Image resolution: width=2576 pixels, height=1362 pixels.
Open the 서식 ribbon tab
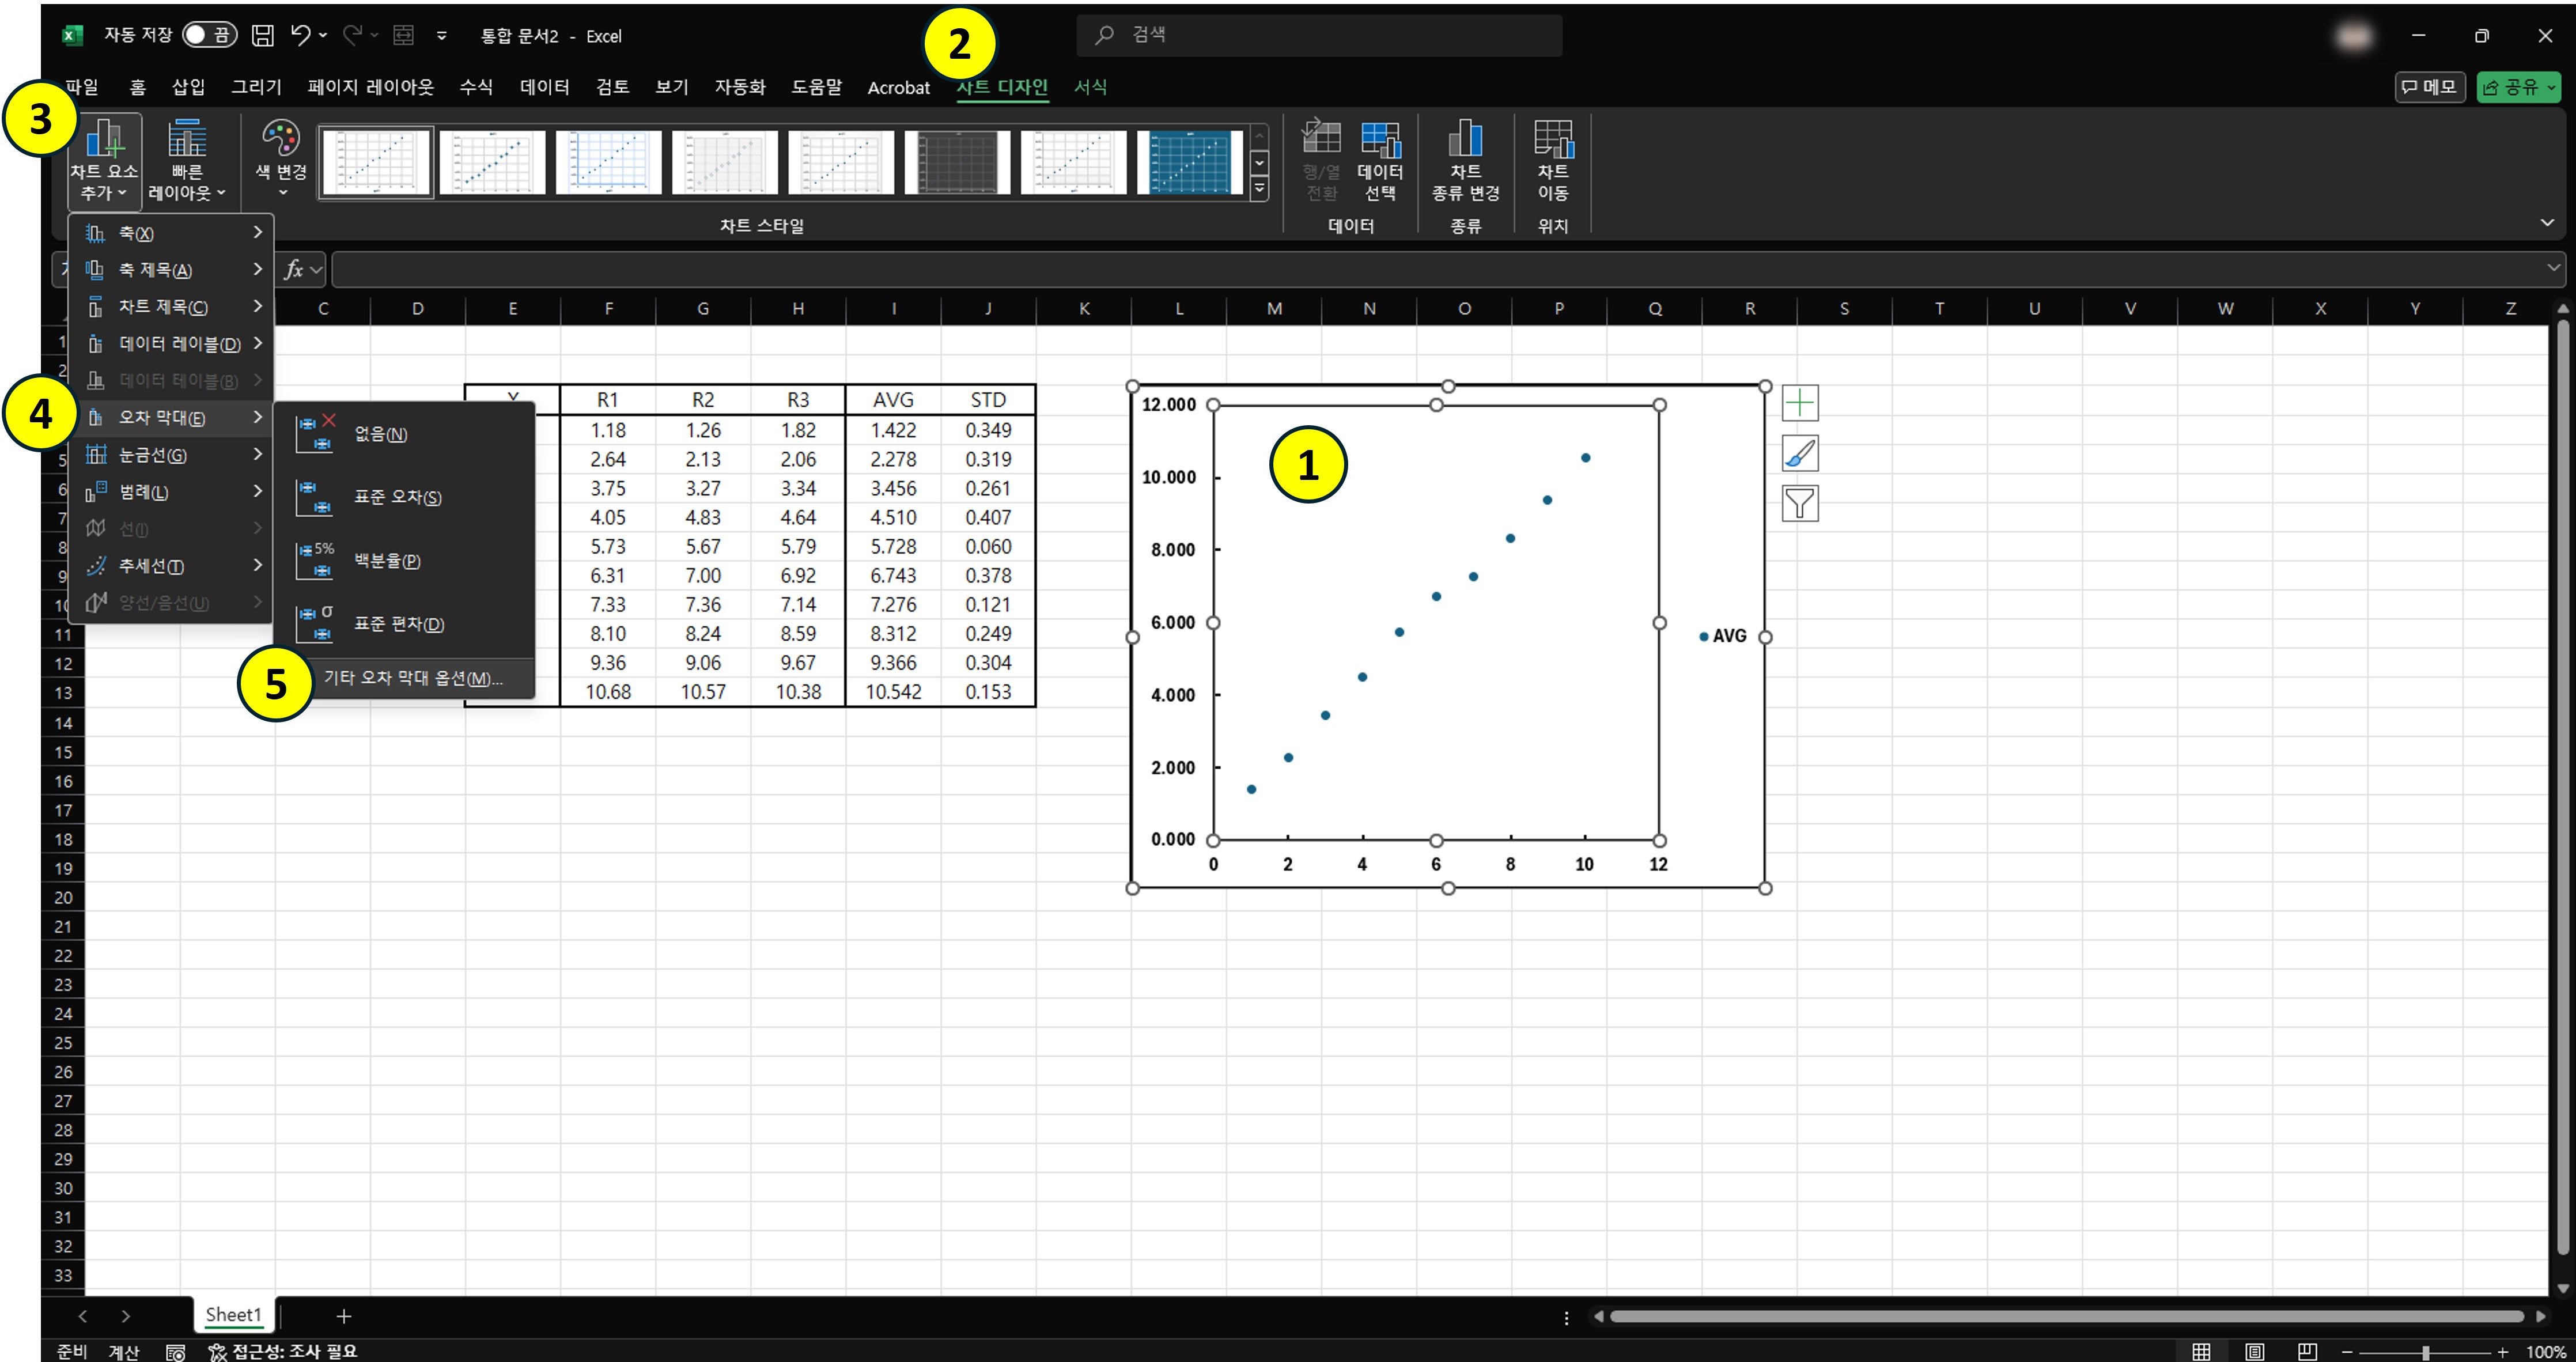[1090, 87]
